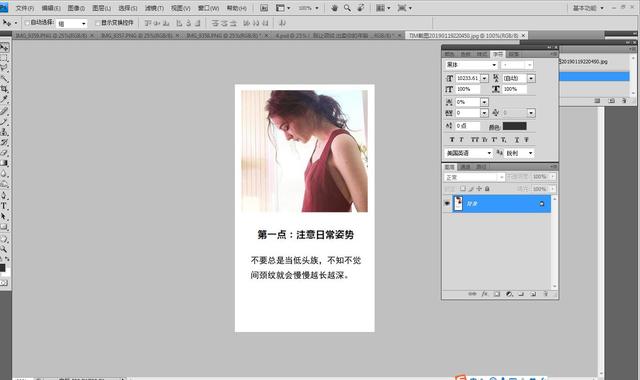
Task: Open the 组 auto-select dropdown
Action: [x=71, y=24]
